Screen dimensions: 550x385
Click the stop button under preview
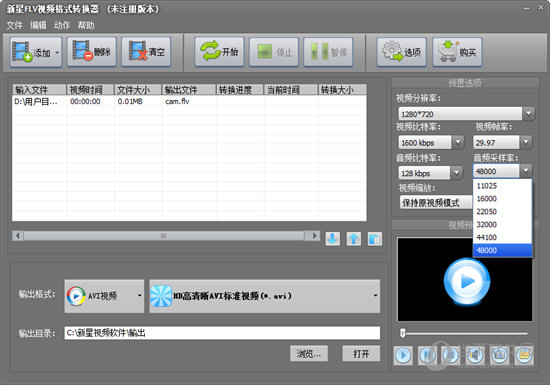tap(451, 356)
